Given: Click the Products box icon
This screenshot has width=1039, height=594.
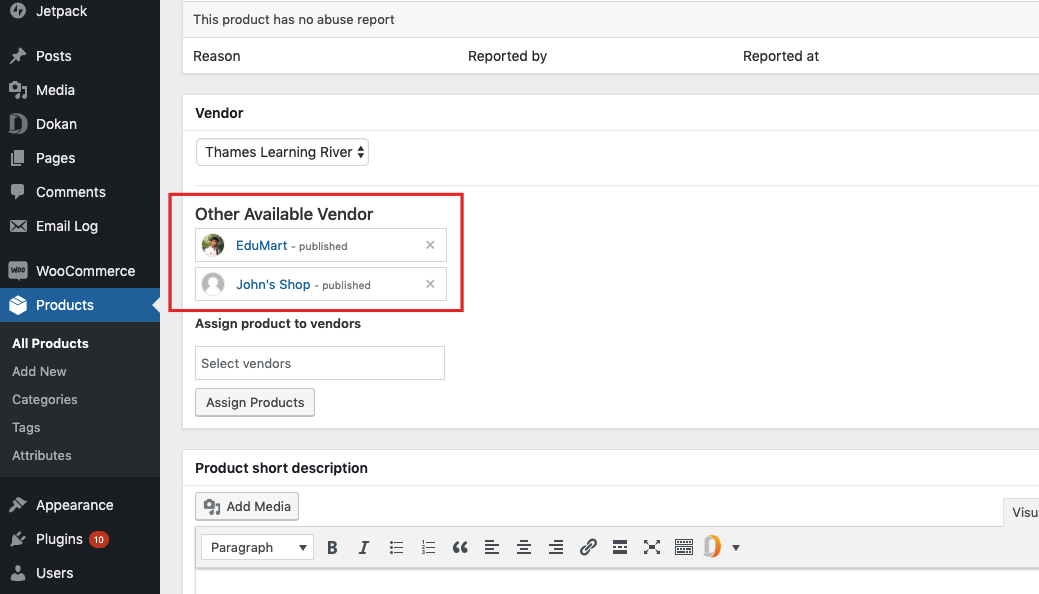Looking at the screenshot, I should point(18,305).
